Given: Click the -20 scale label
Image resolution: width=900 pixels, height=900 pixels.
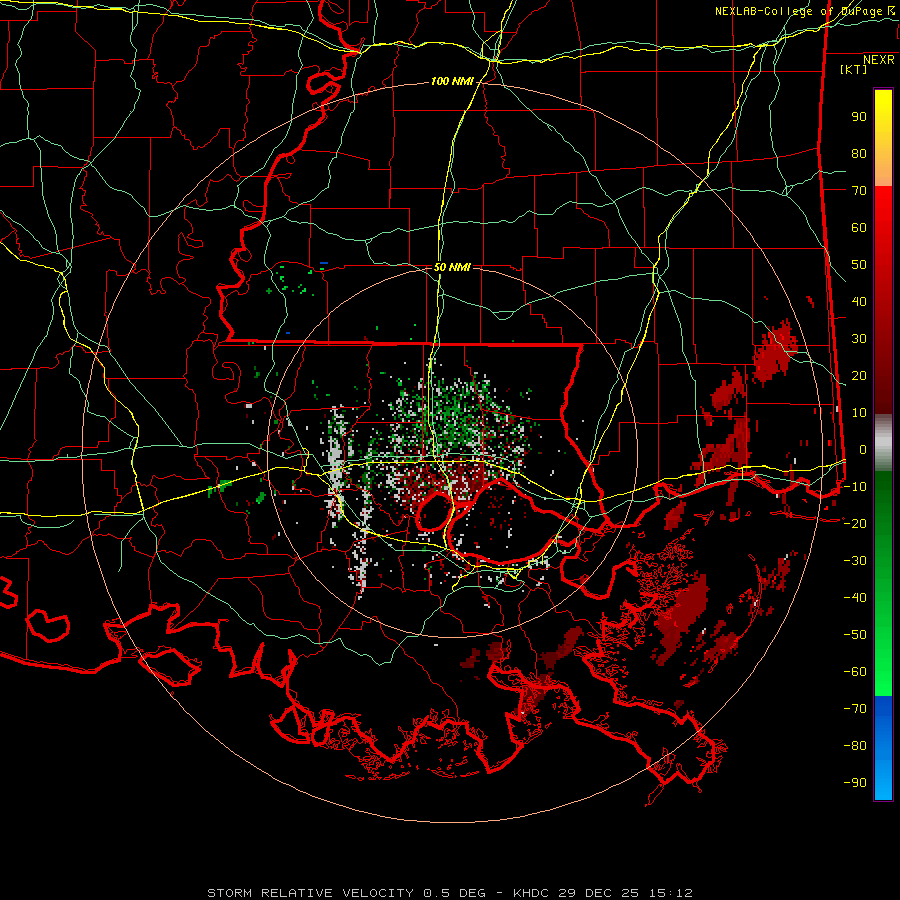Looking at the screenshot, I should coord(855,524).
